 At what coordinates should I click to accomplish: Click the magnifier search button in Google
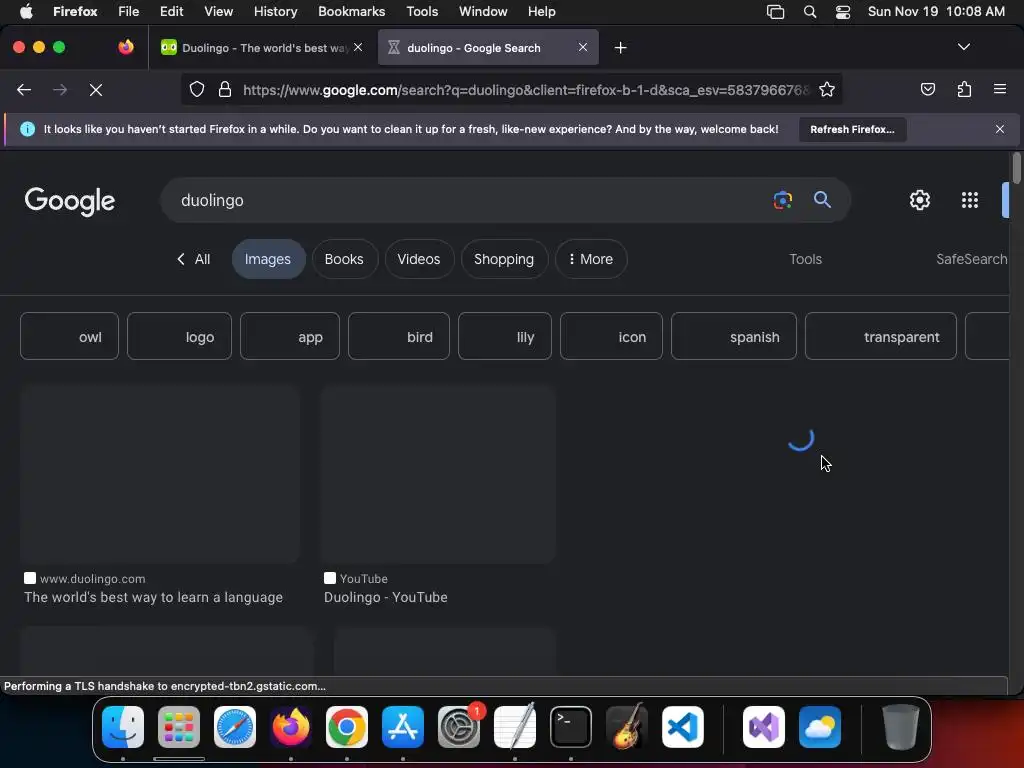click(x=822, y=200)
